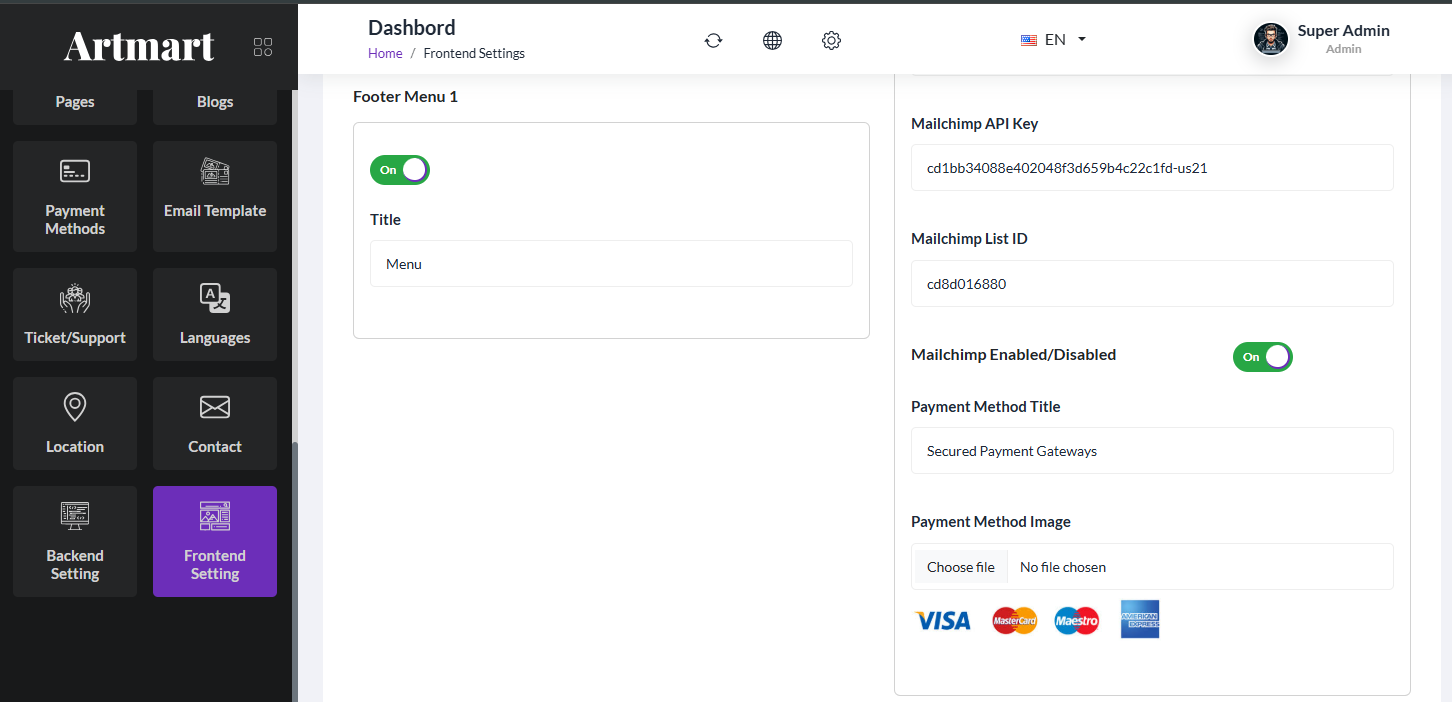The image size is (1452, 702).
Task: Open settings gear icon in header
Action: coord(831,40)
